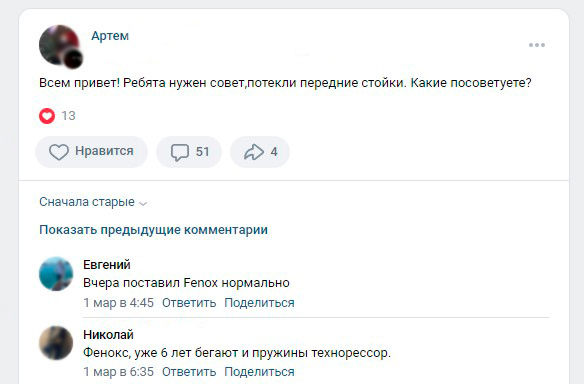584x384 pixels.
Task: Open Евгений's avatar picture
Action: [56, 274]
